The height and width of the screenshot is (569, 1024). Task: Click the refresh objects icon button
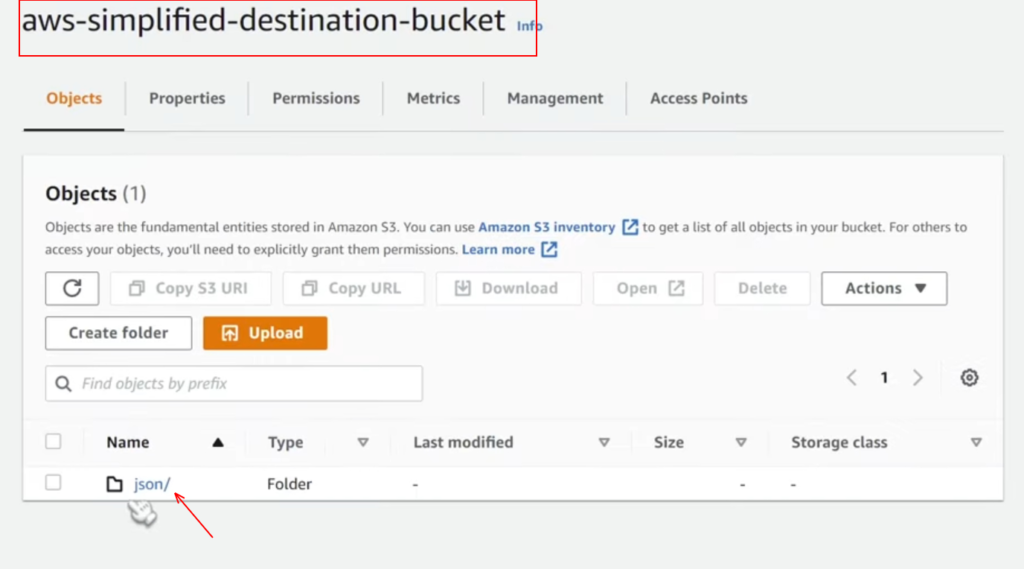72,288
